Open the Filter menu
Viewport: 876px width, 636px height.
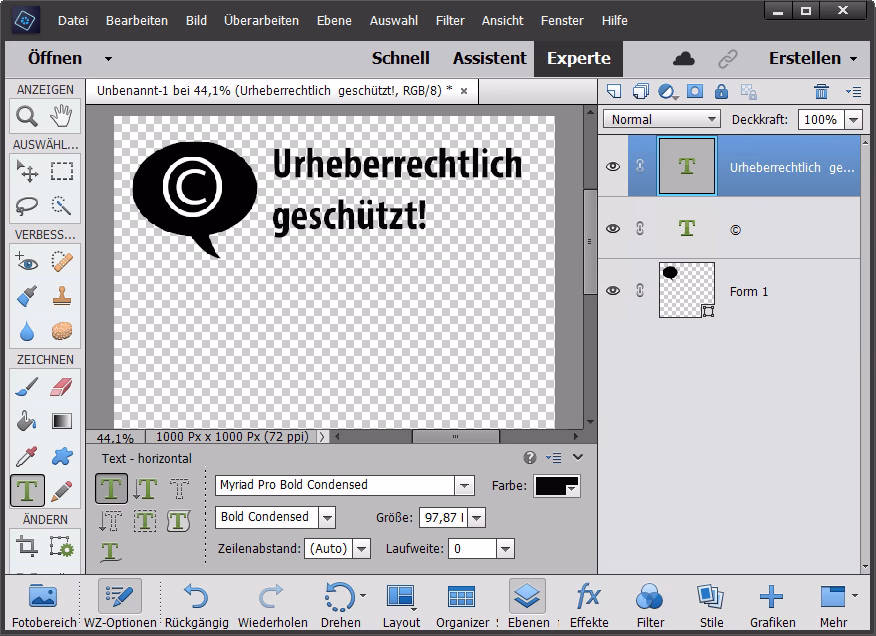pos(450,20)
